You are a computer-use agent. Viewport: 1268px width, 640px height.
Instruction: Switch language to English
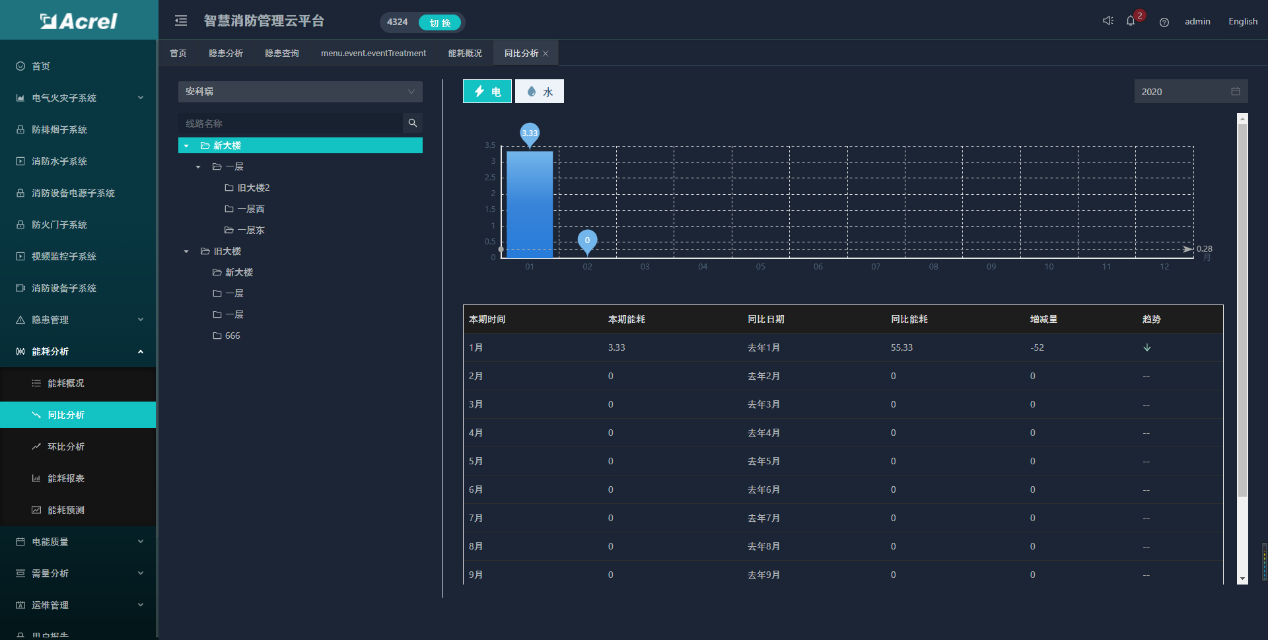click(1243, 22)
